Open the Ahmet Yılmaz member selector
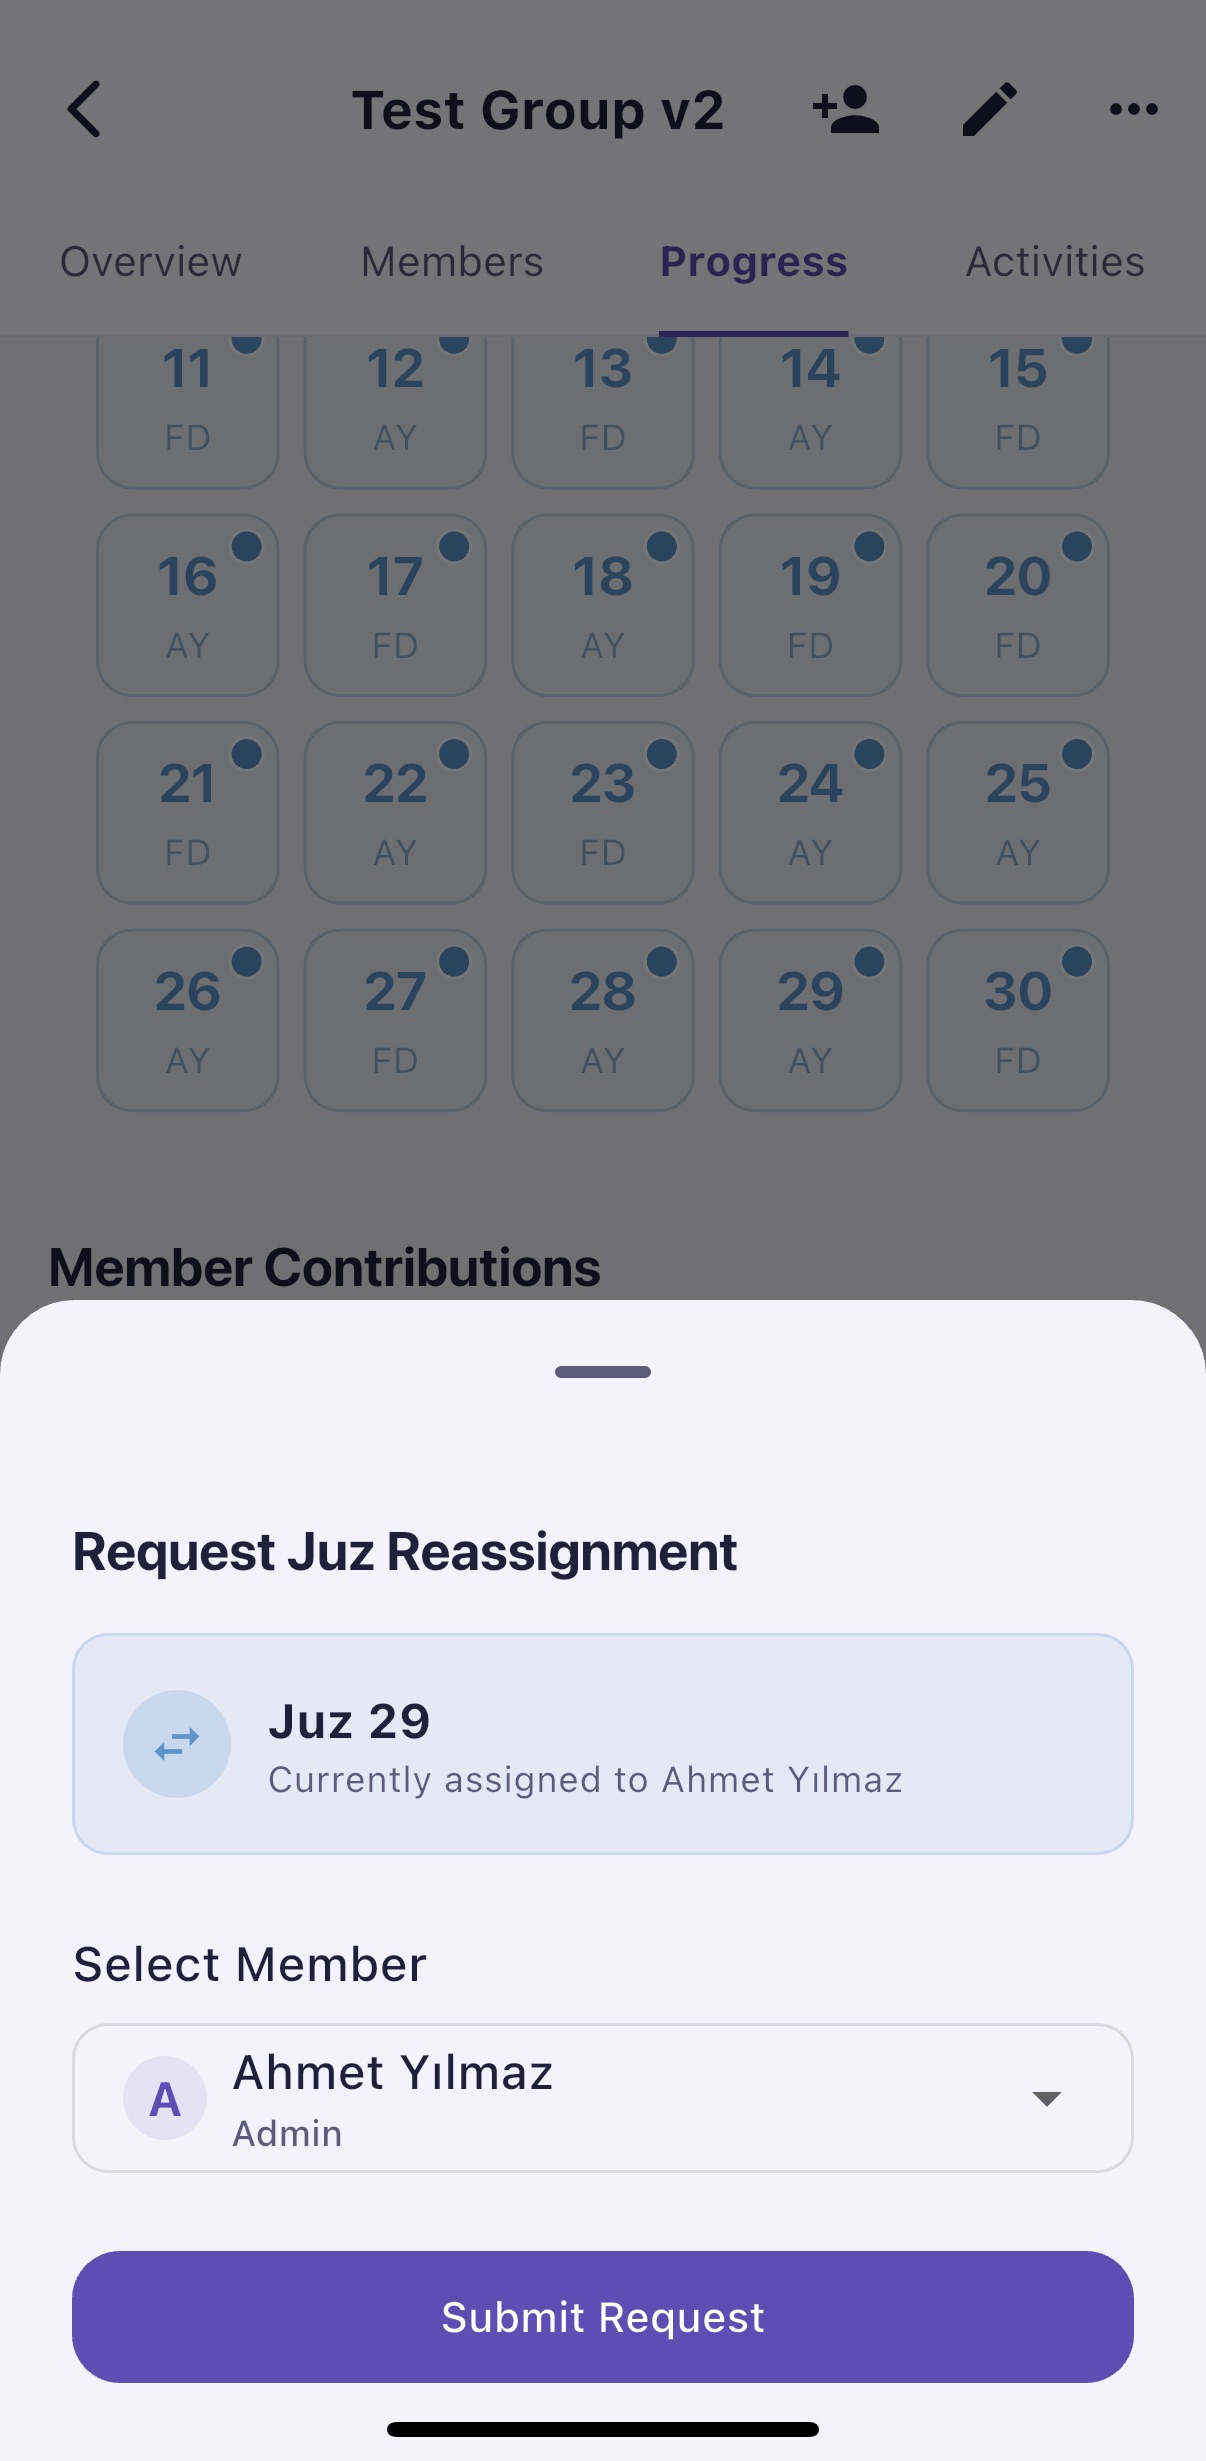1206x2461 pixels. pyautogui.click(x=603, y=2098)
